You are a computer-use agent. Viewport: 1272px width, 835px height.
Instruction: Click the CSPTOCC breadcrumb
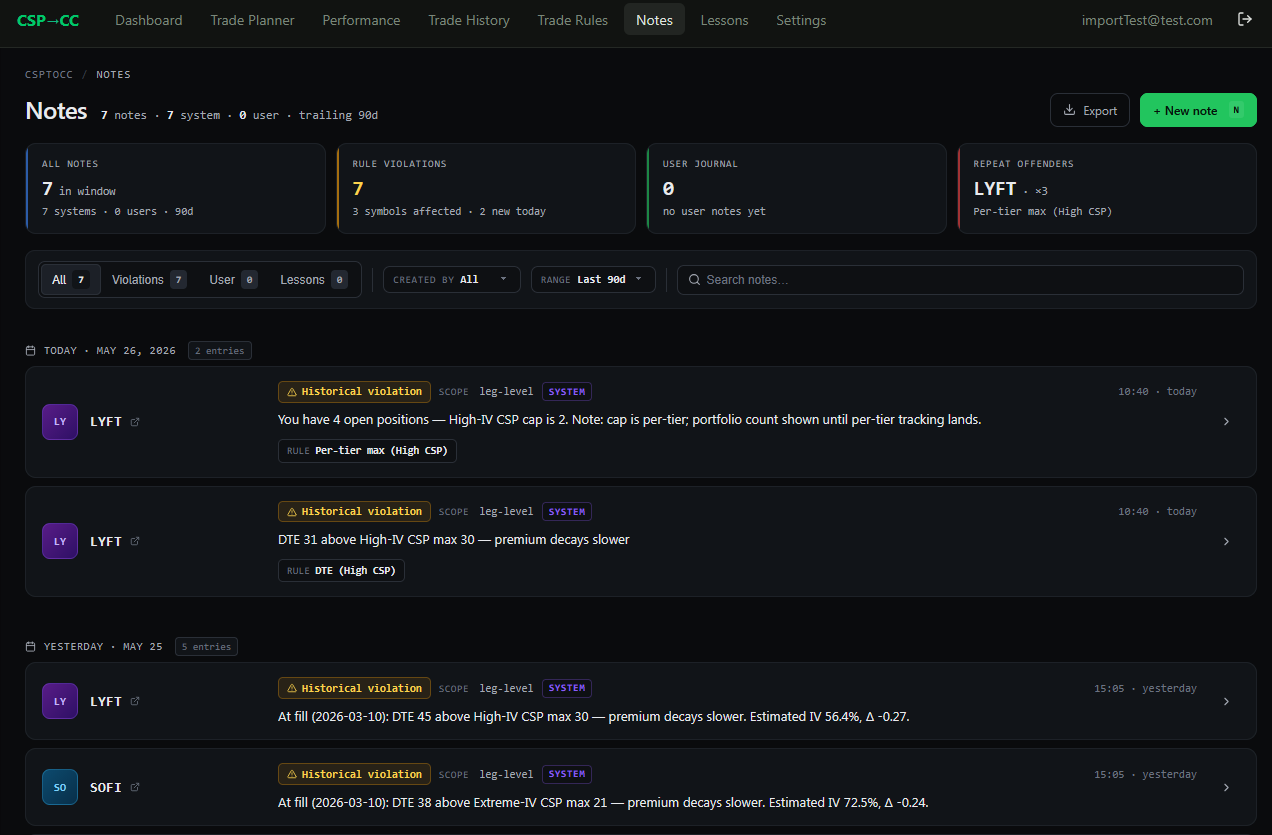pos(49,75)
